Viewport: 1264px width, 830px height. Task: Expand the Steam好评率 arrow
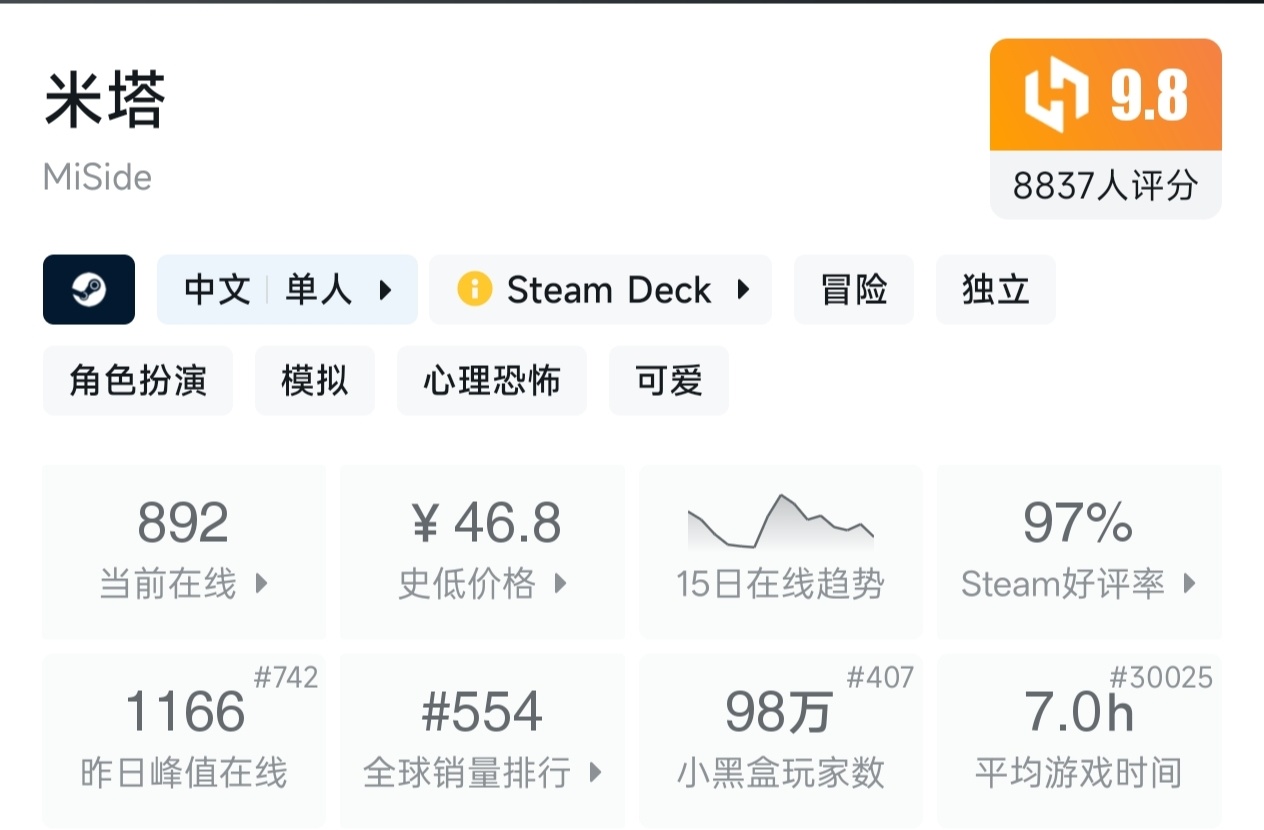click(x=1189, y=583)
